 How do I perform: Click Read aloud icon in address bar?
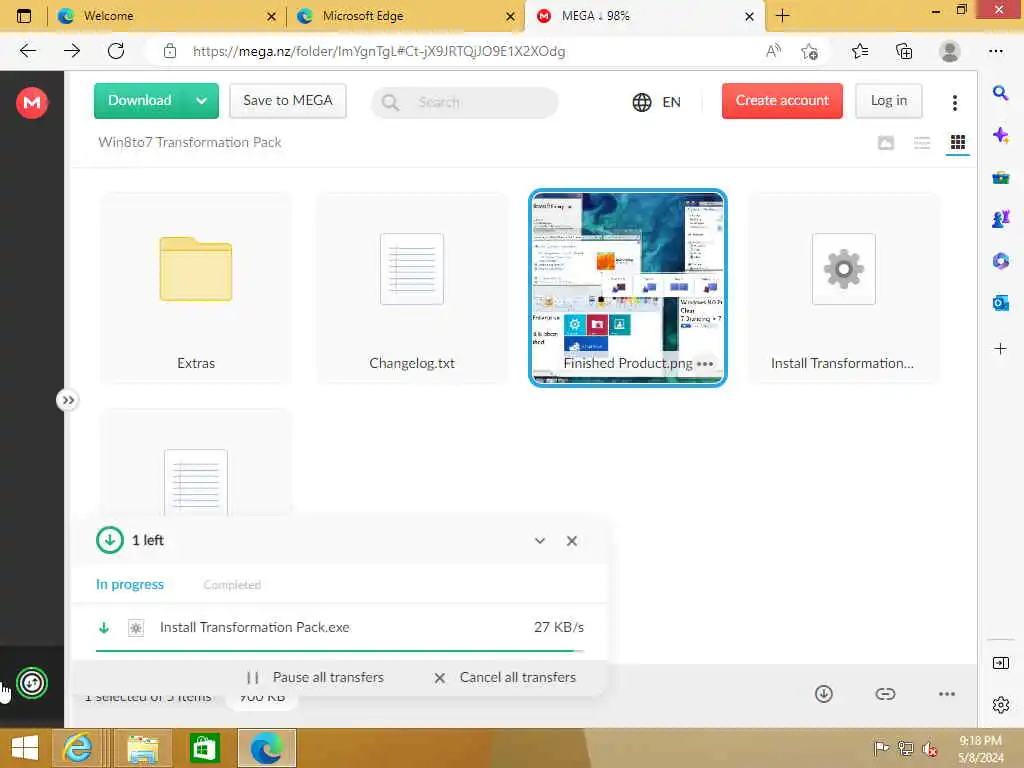click(773, 51)
